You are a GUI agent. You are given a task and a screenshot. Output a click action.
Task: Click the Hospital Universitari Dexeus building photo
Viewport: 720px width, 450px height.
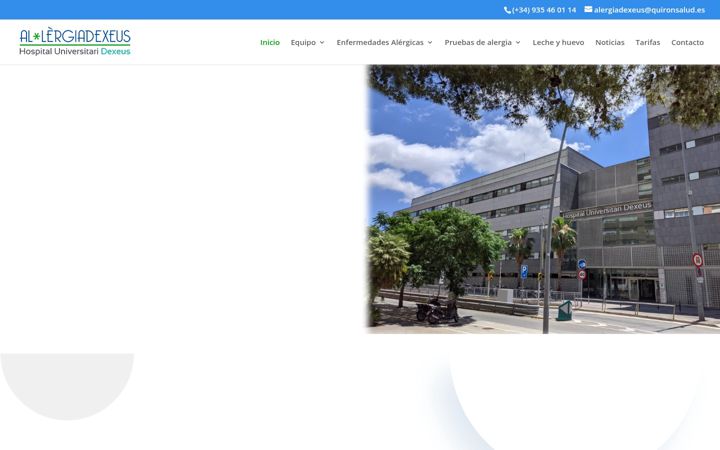point(543,199)
